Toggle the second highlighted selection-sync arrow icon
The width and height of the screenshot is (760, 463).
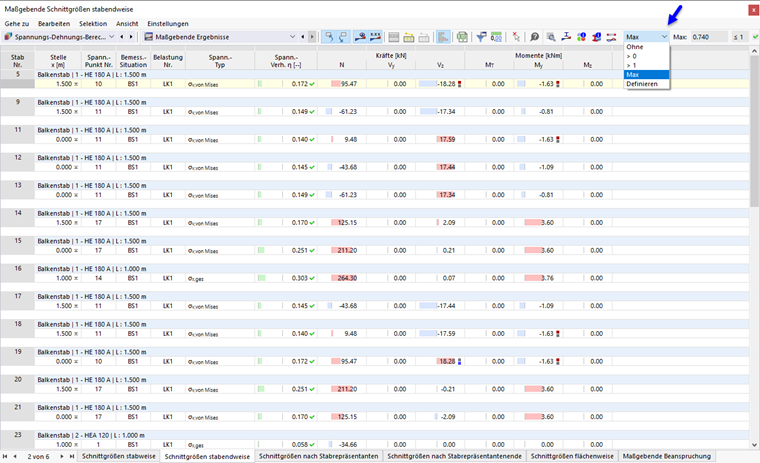[x=343, y=37]
